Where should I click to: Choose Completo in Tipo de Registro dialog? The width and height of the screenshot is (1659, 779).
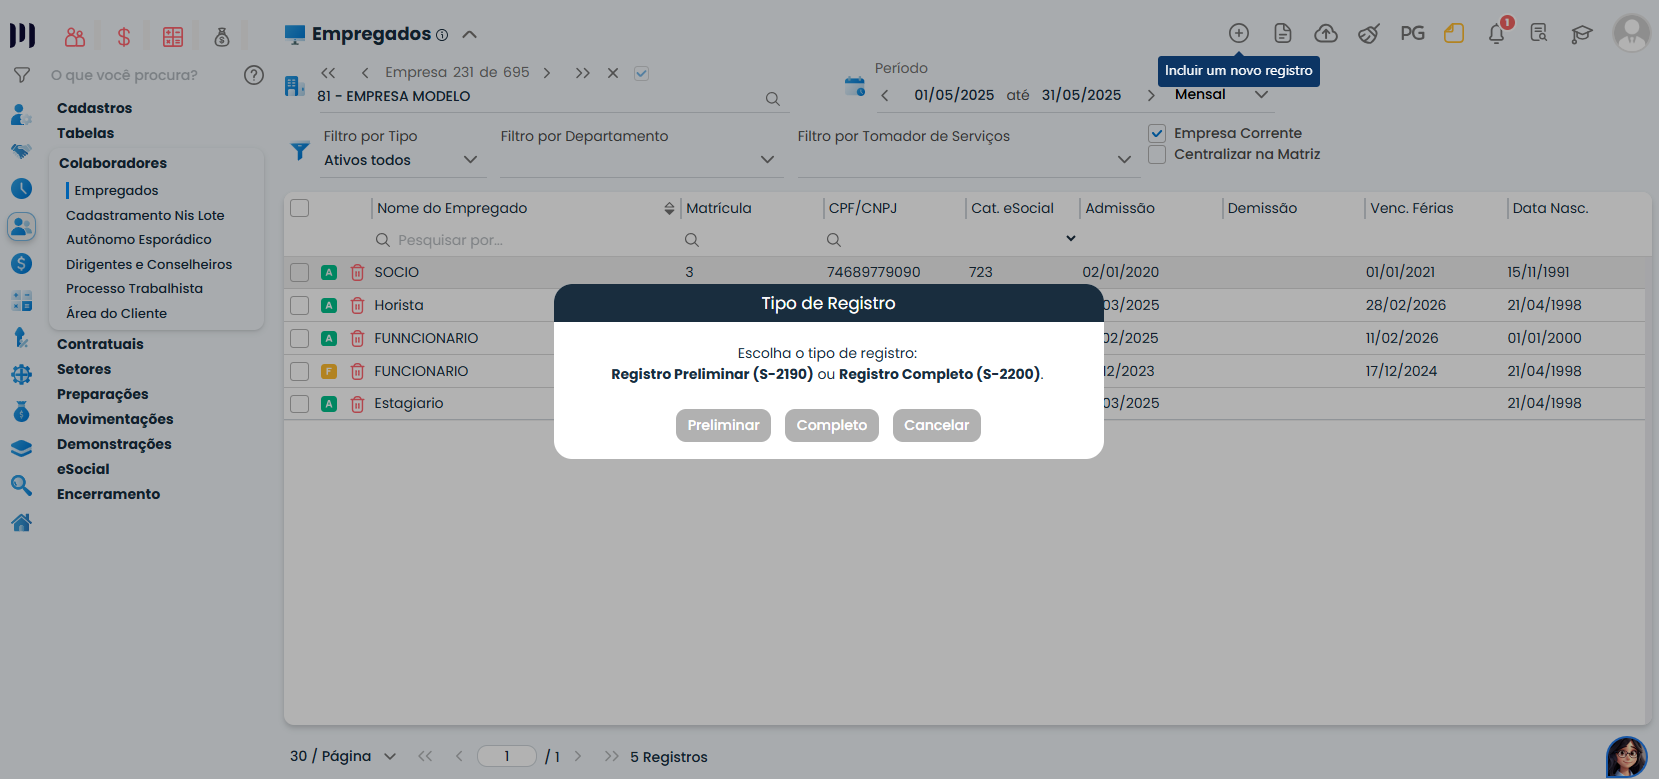[x=832, y=425]
